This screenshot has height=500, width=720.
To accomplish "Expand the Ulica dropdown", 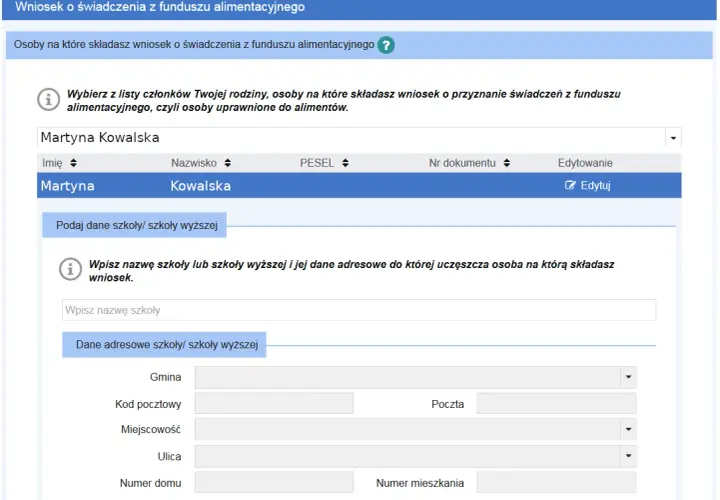I will [629, 456].
